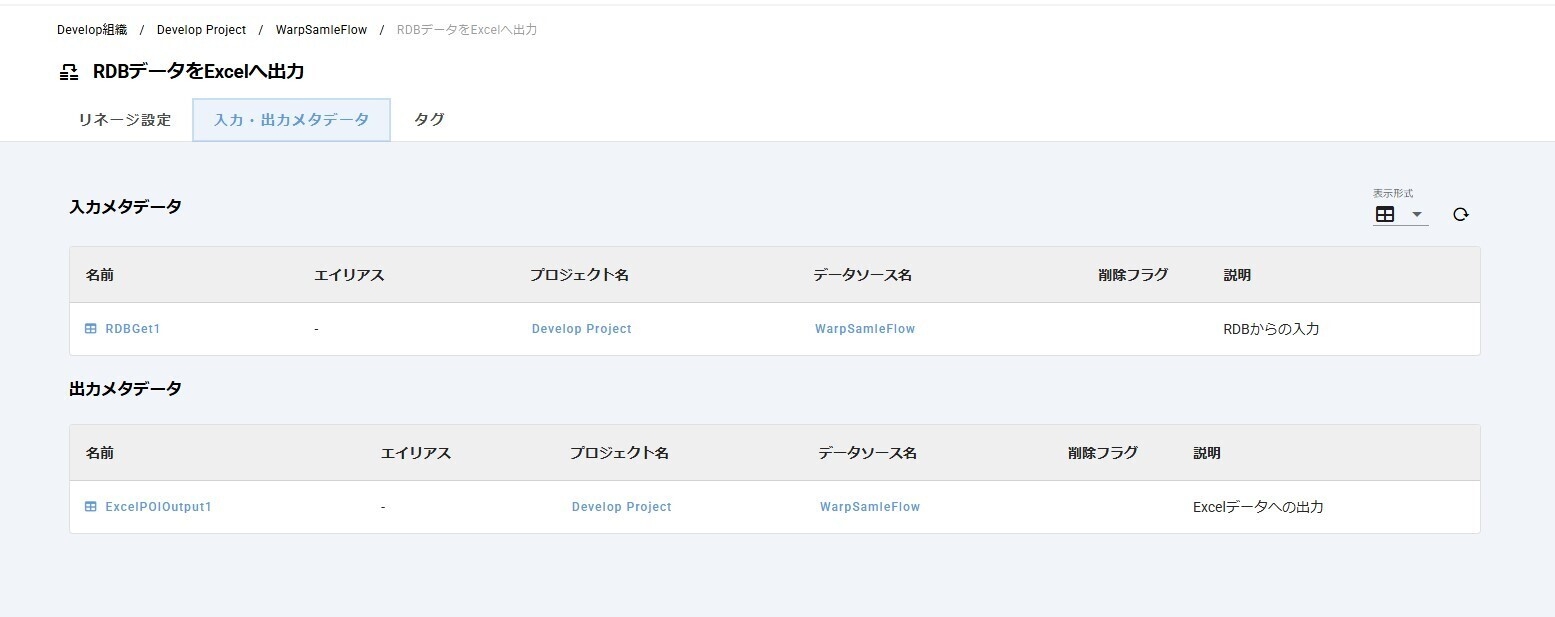Click the table icon beside ExcelPOIOutput1

pyautogui.click(x=89, y=507)
